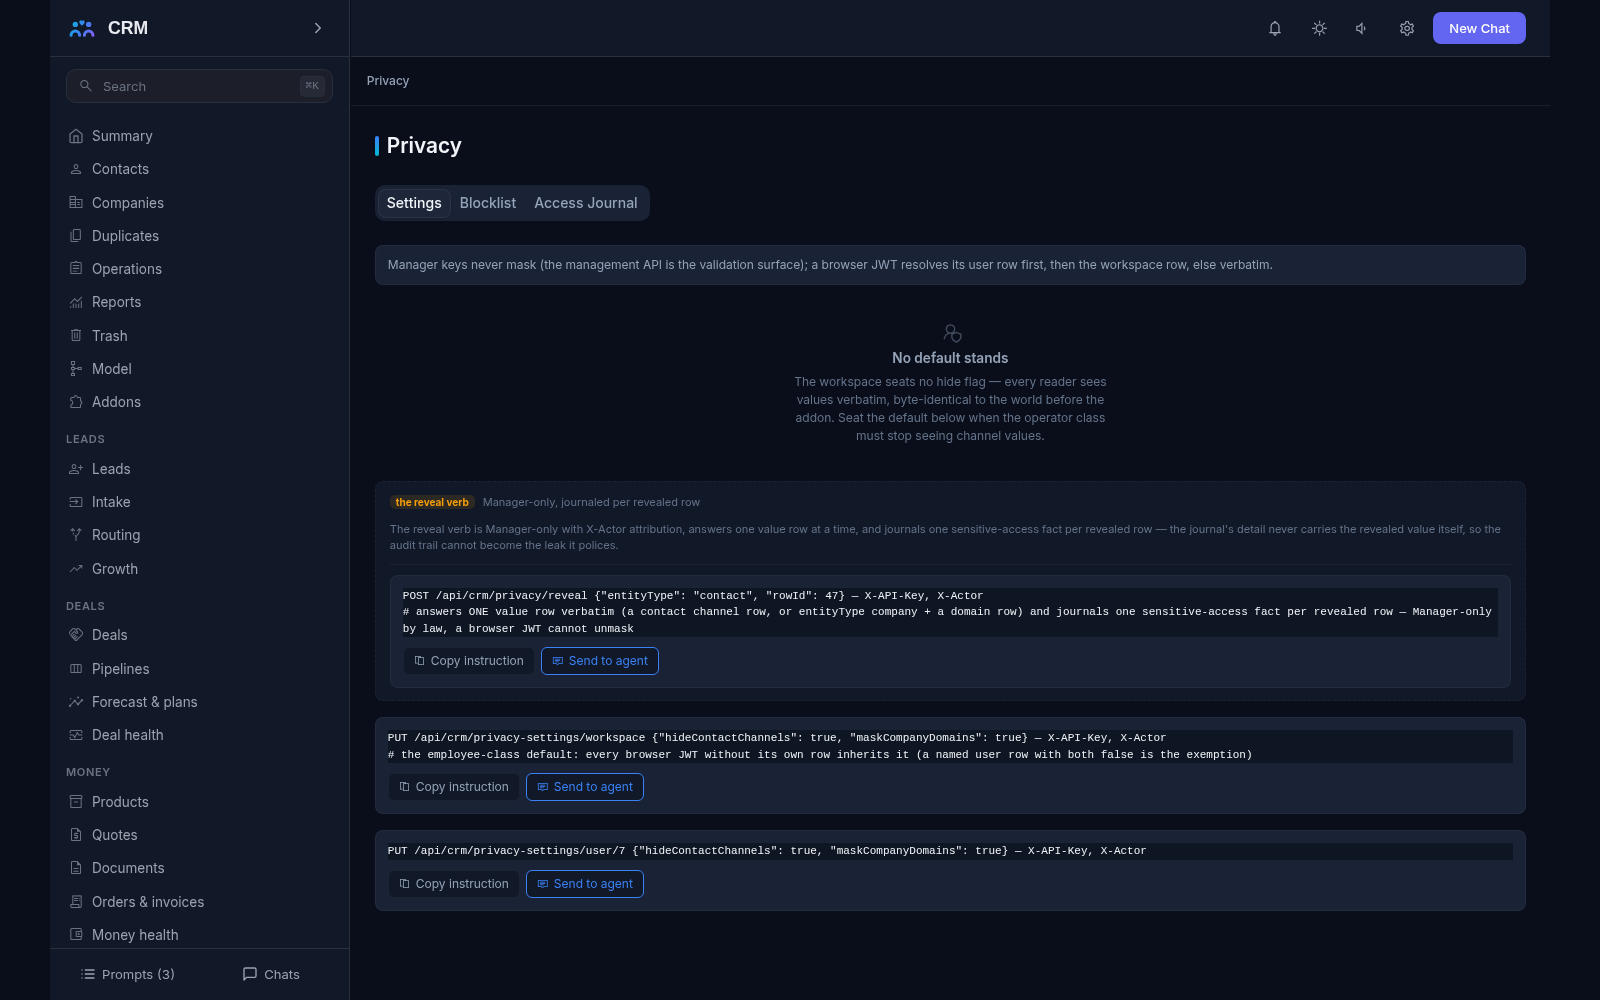
Task: Open Quotes page
Action: coord(199,835)
